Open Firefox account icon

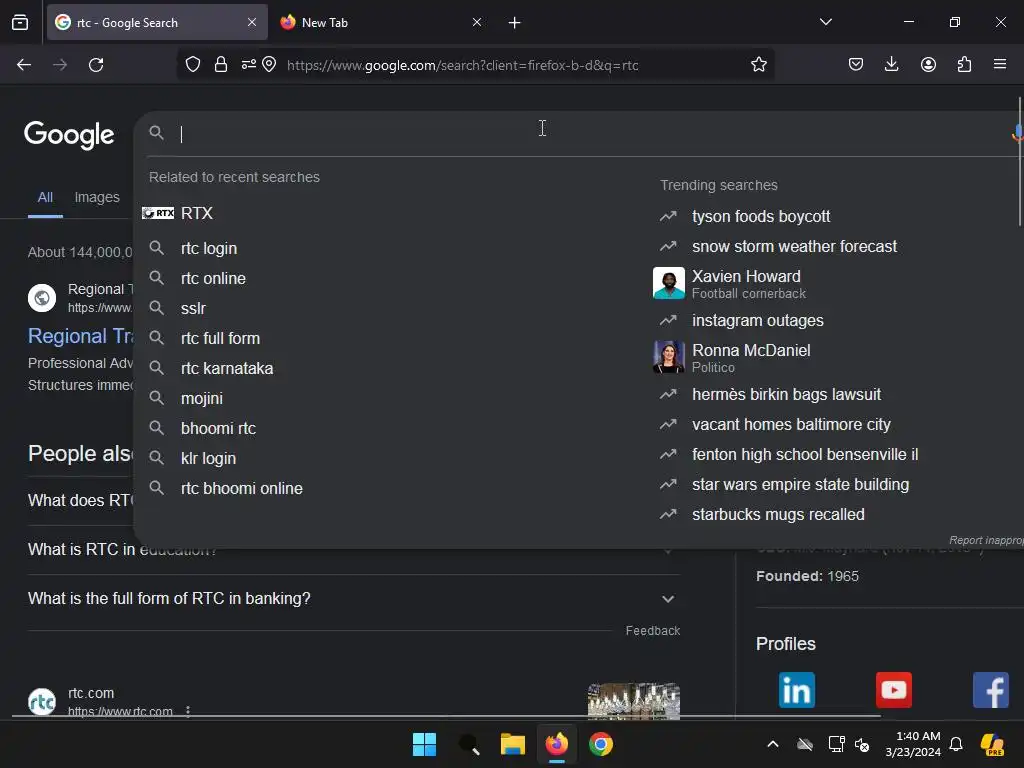[928, 65]
